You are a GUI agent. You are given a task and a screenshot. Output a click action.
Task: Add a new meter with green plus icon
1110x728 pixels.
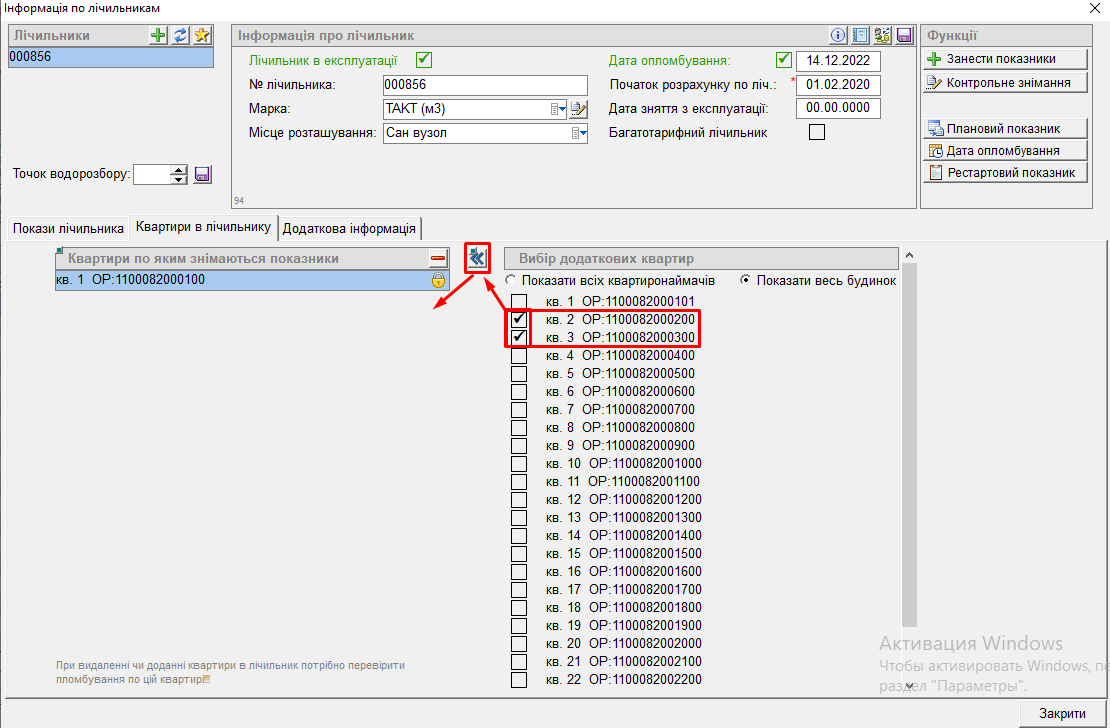[x=158, y=36]
